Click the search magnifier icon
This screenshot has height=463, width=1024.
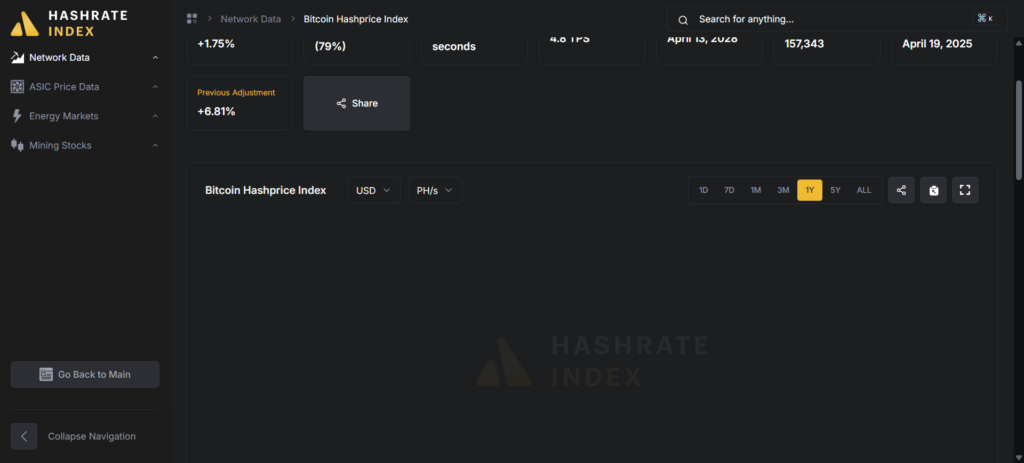[x=683, y=20]
